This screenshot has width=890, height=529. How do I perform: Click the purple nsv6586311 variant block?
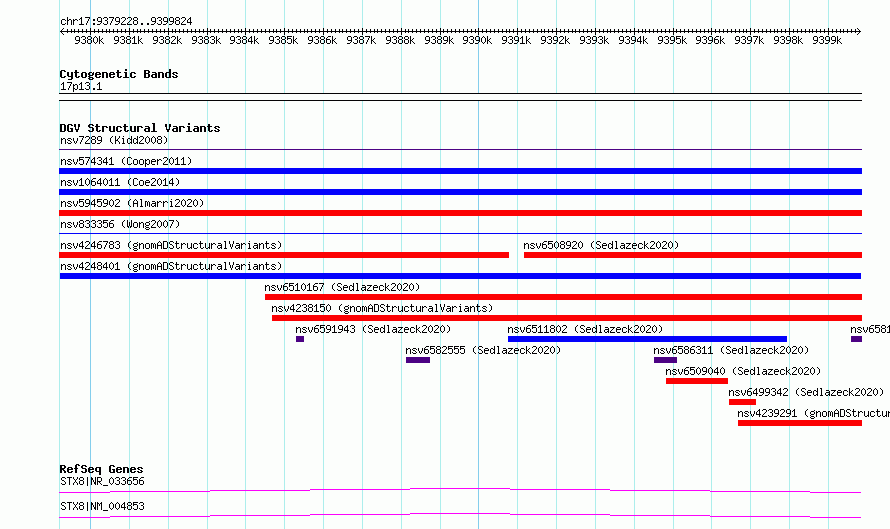(665, 360)
